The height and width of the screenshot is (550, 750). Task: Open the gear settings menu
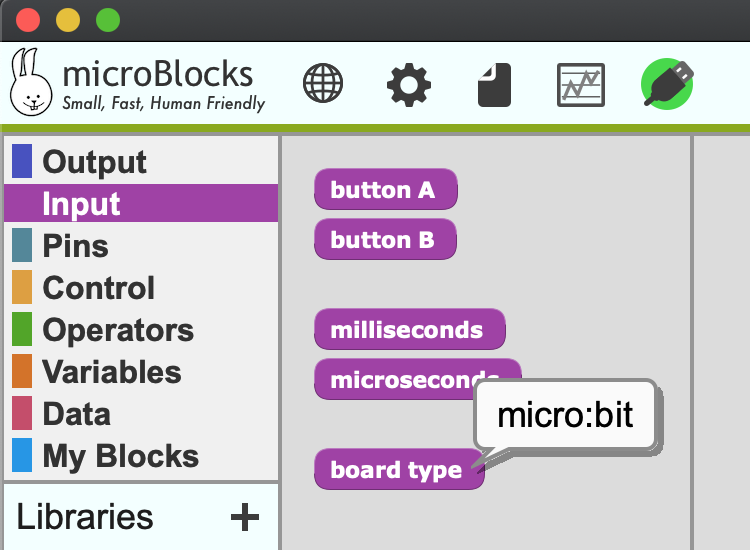(x=408, y=84)
